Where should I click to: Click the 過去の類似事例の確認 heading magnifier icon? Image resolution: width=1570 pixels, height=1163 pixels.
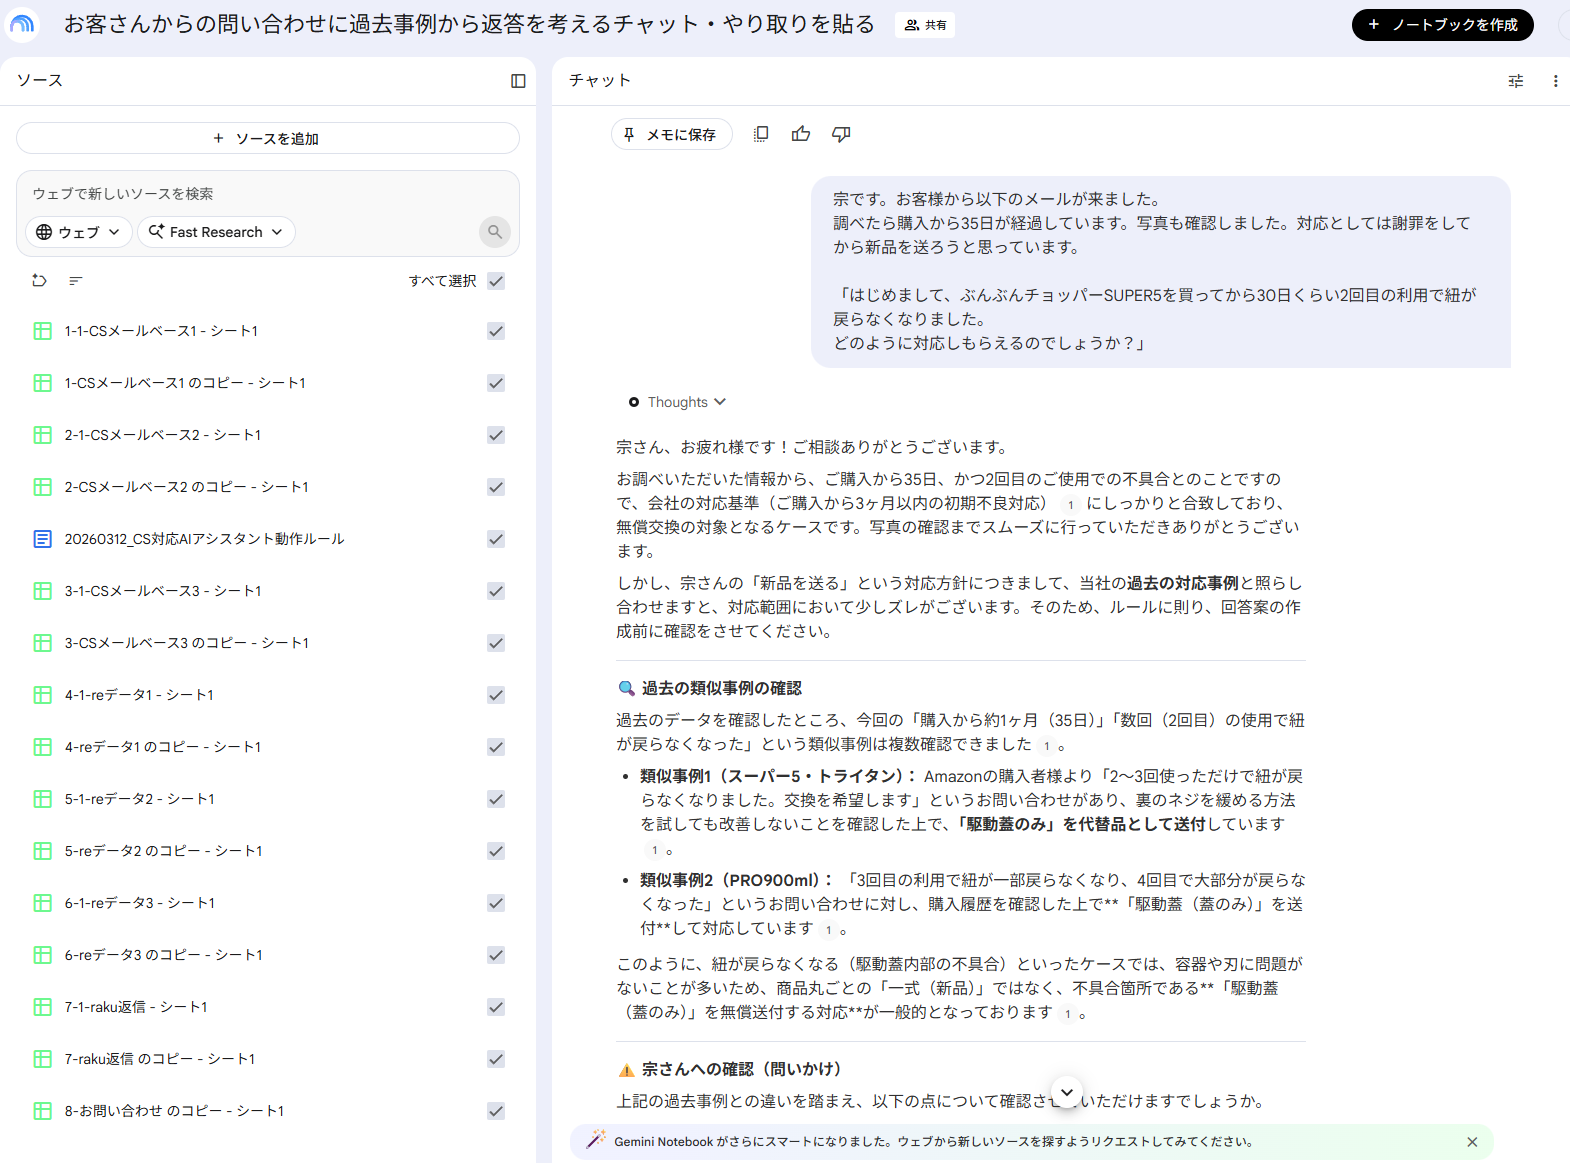pos(627,688)
